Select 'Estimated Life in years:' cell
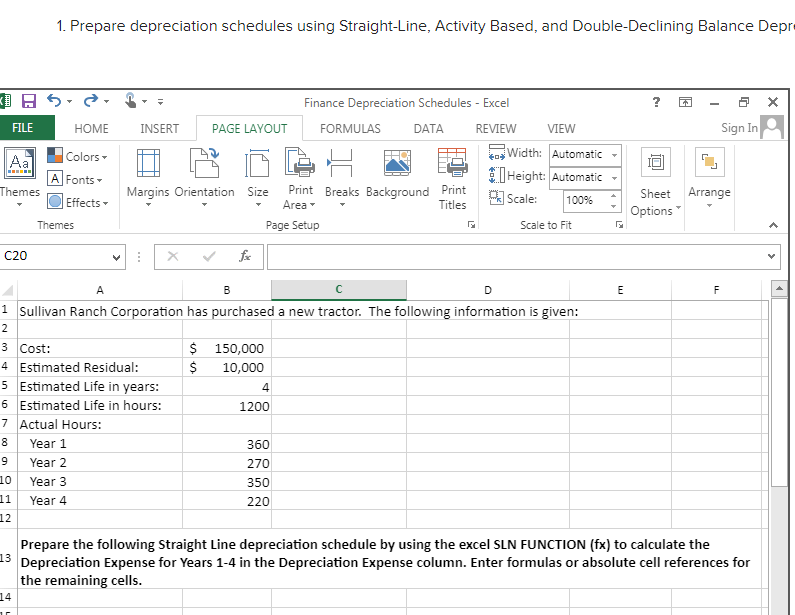Viewport: 795px width, 615px height. [x=100, y=386]
